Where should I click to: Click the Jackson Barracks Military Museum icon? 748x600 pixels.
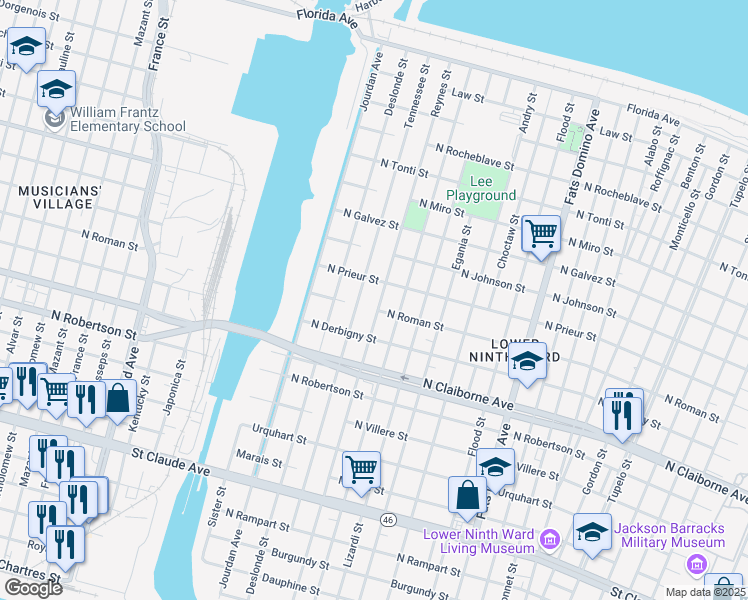[x=696, y=565]
